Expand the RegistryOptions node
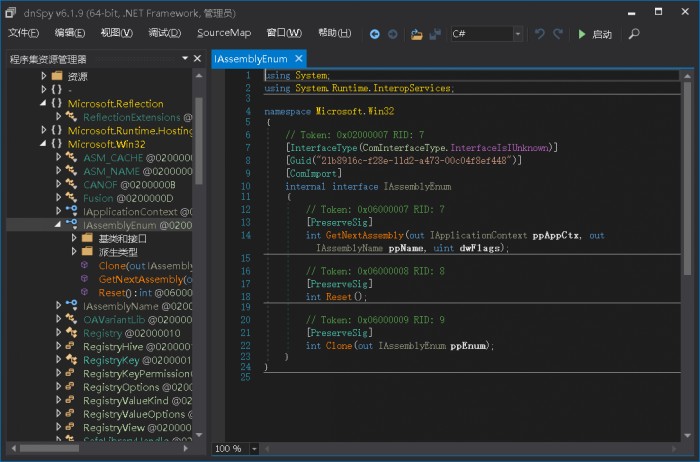The height and width of the screenshot is (462, 700). tap(58, 386)
